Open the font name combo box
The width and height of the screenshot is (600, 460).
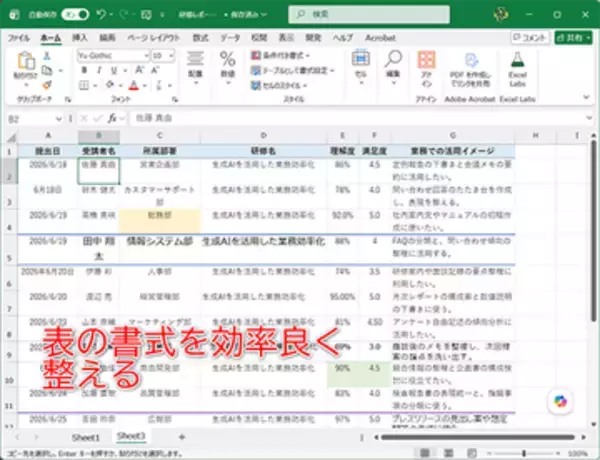click(113, 56)
